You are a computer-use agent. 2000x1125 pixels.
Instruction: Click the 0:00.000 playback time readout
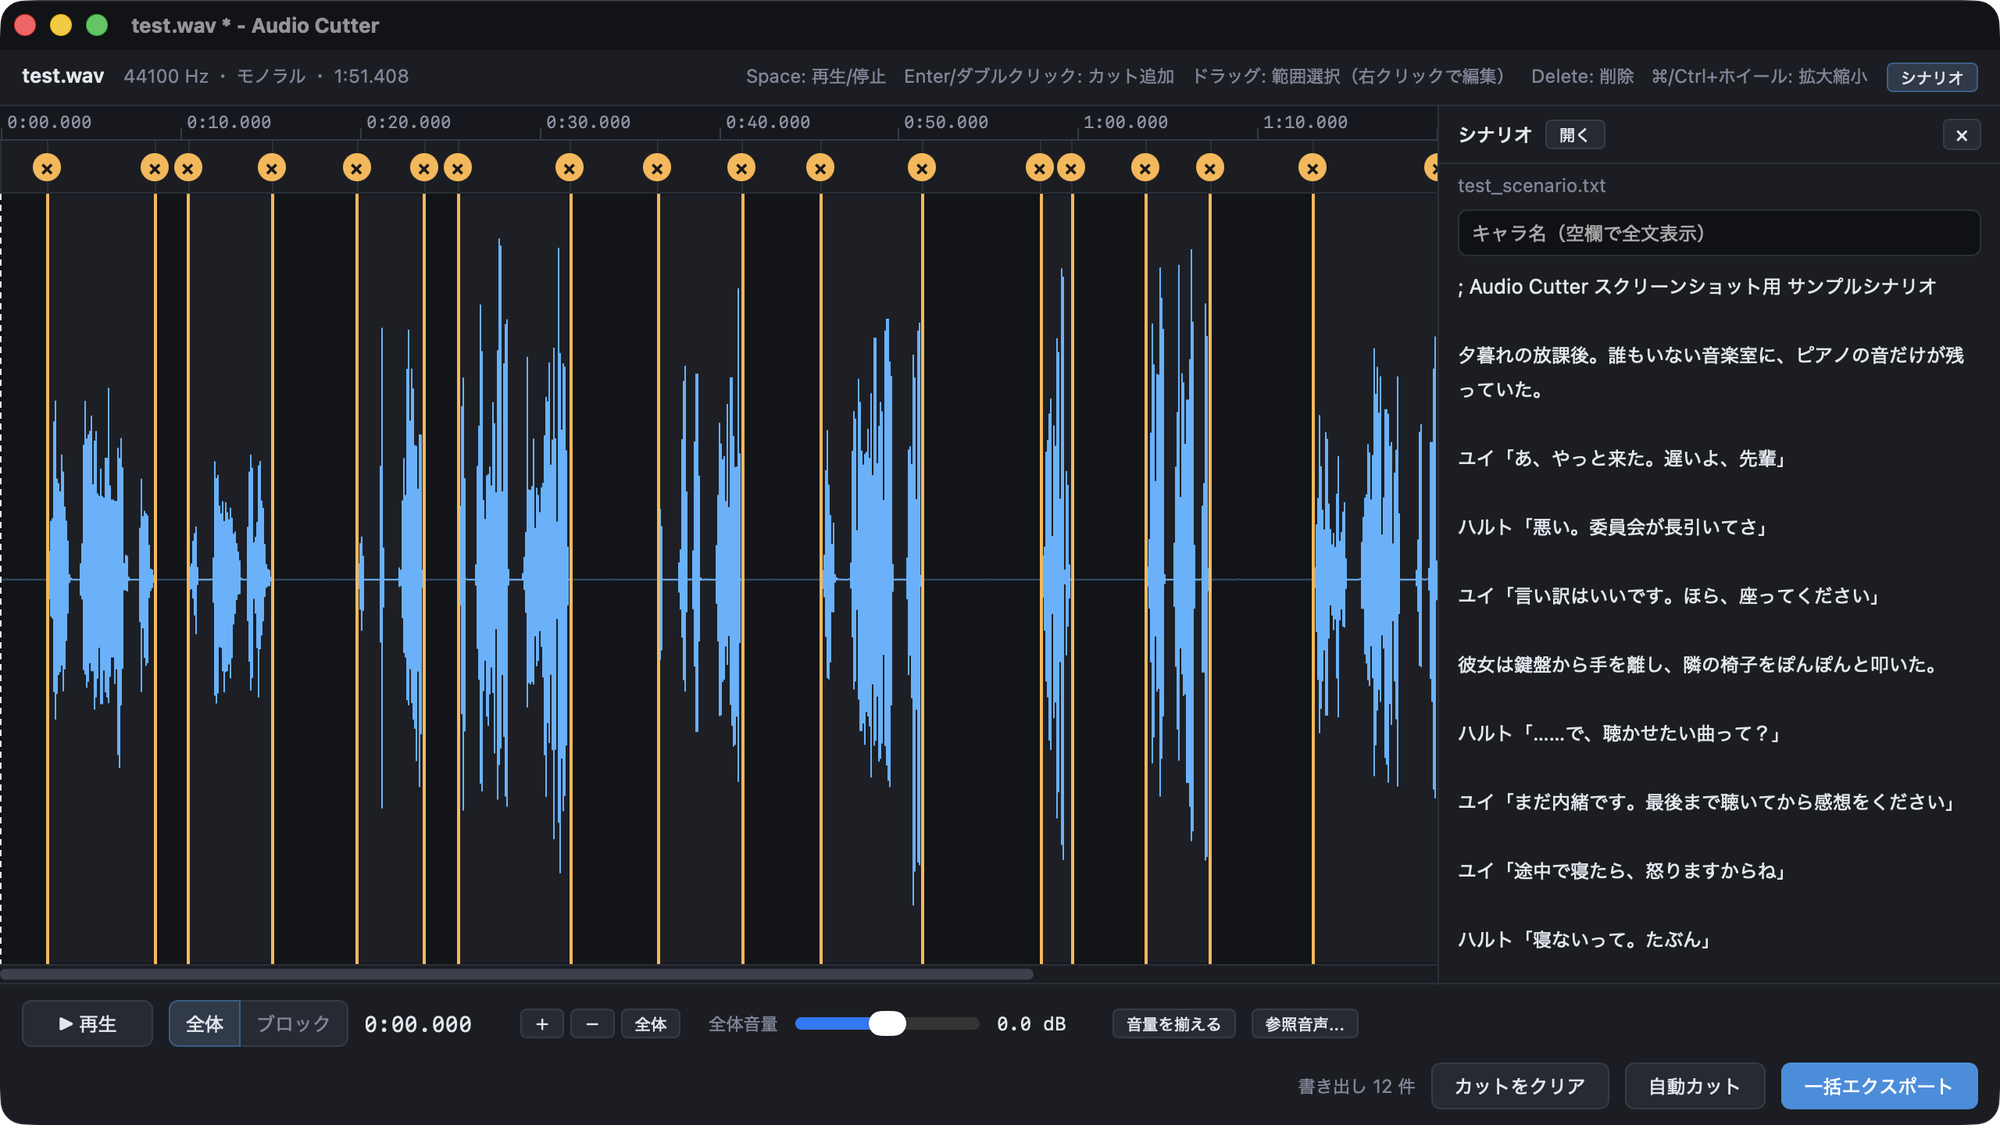pyautogui.click(x=418, y=1024)
